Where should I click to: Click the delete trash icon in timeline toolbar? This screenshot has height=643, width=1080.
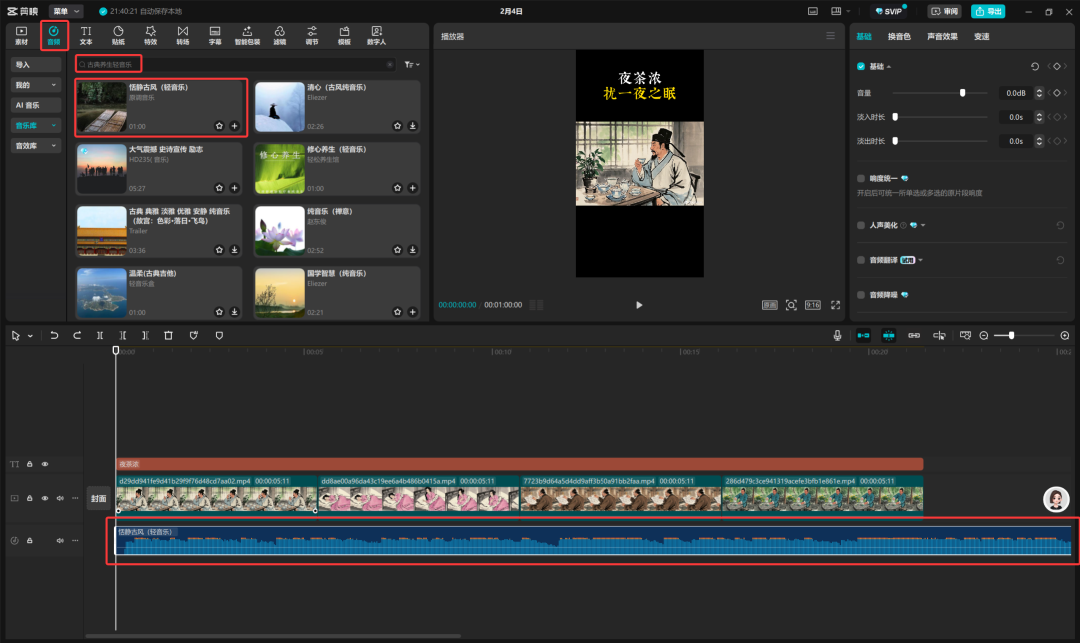pyautogui.click(x=168, y=336)
